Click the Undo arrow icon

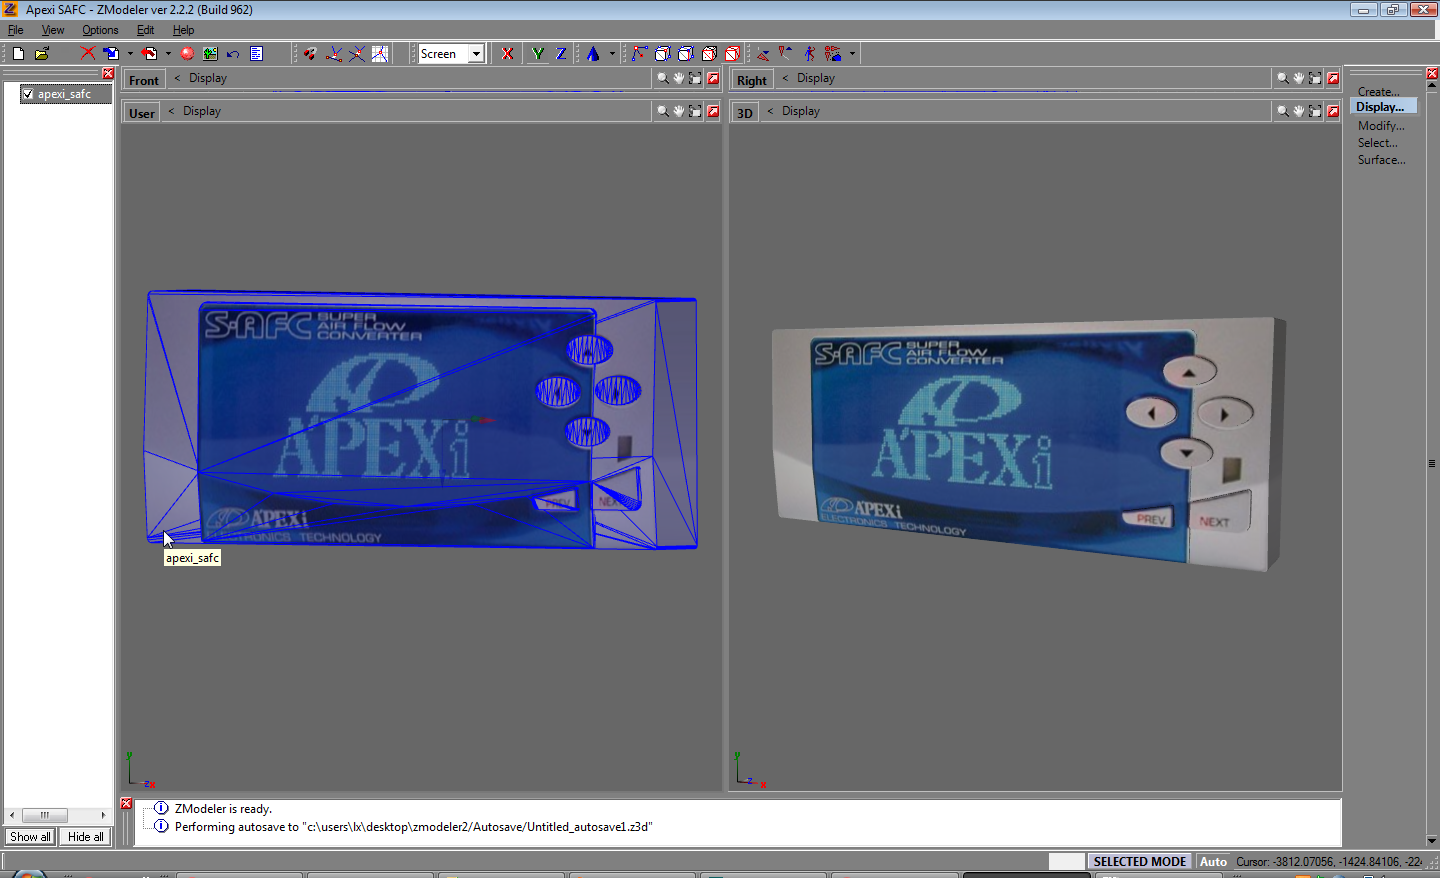(233, 53)
